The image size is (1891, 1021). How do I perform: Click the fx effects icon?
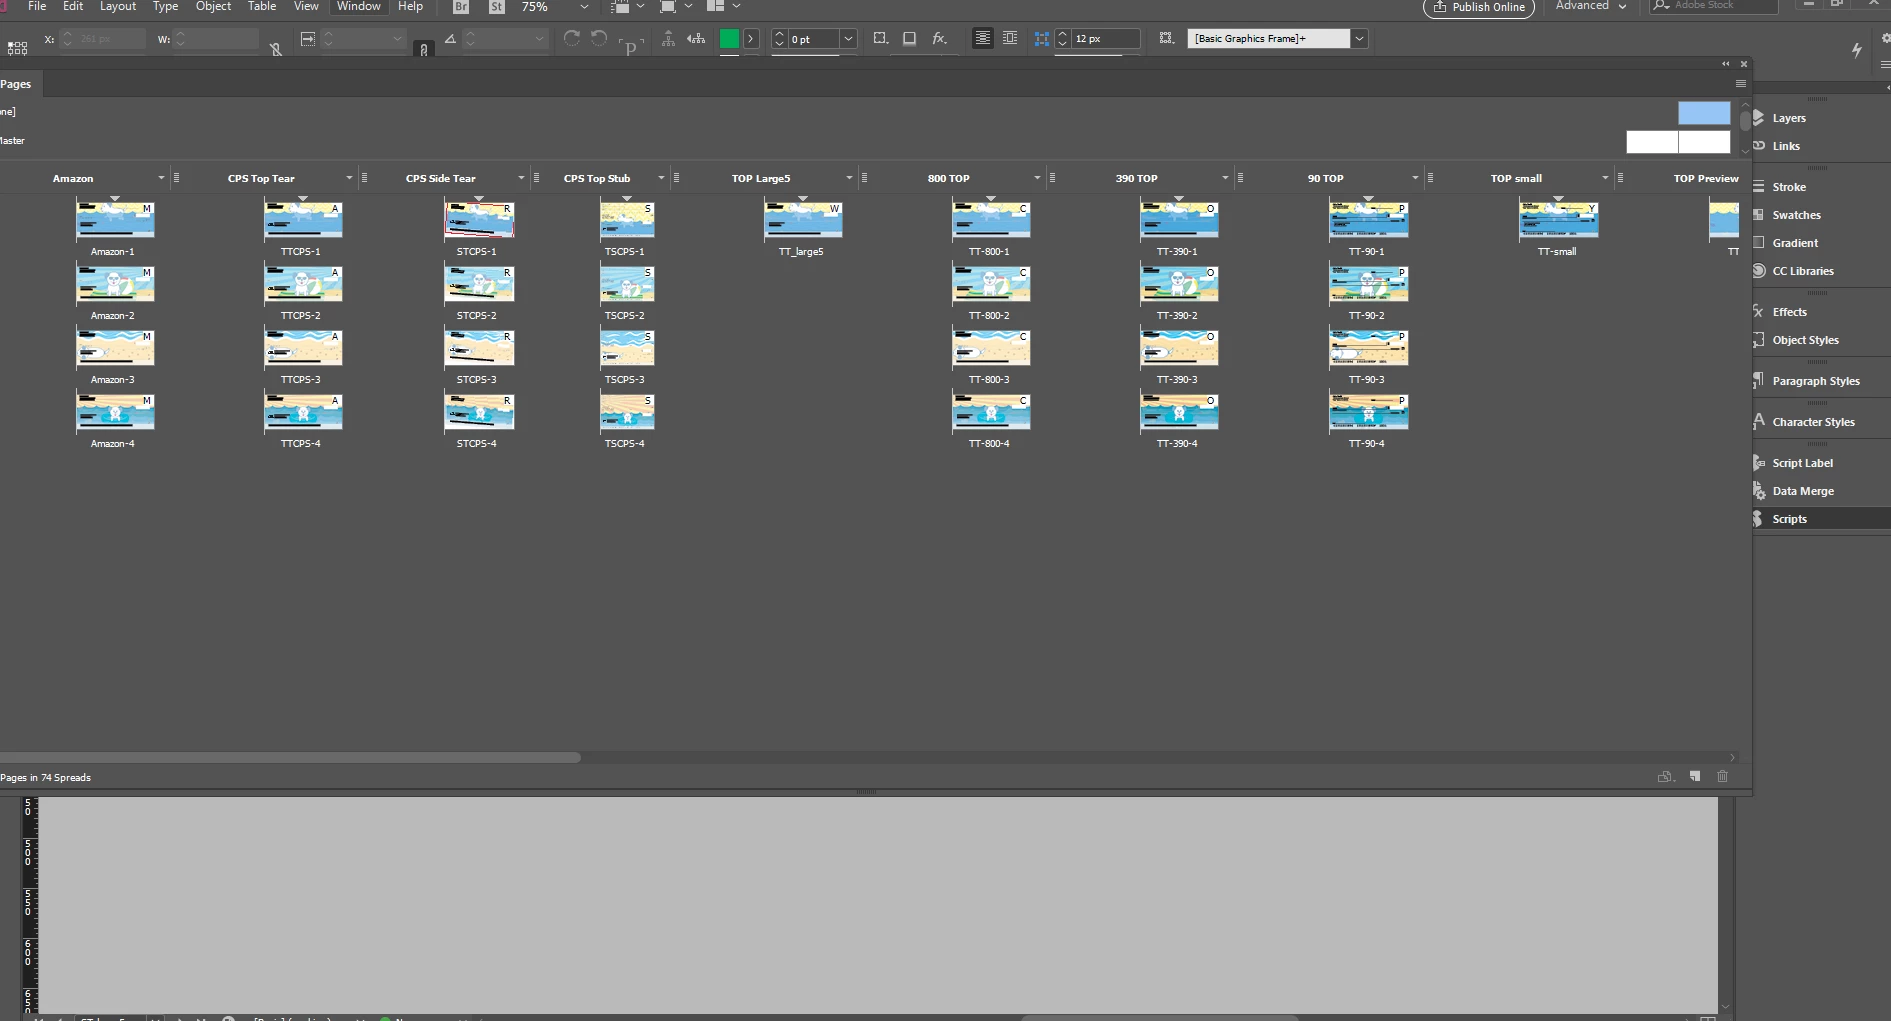pos(939,39)
